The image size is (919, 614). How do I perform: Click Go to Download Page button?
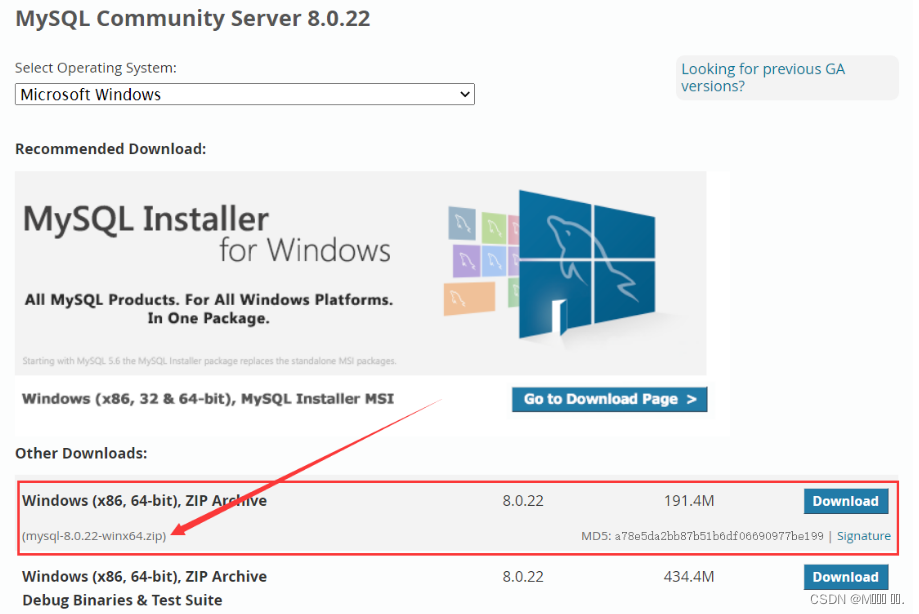tap(610, 399)
